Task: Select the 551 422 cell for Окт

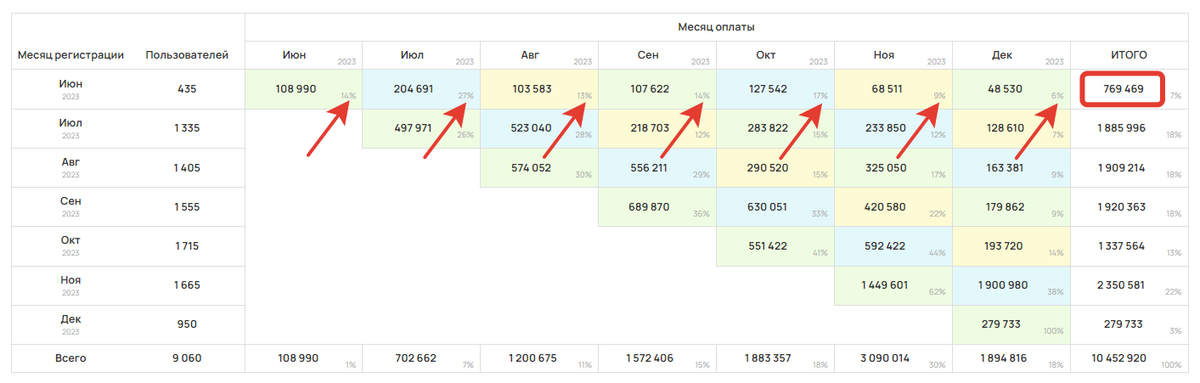Action: [767, 246]
